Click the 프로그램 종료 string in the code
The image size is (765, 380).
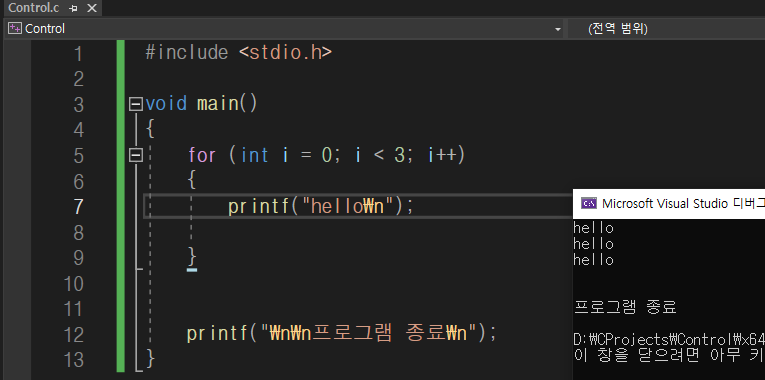376,334
